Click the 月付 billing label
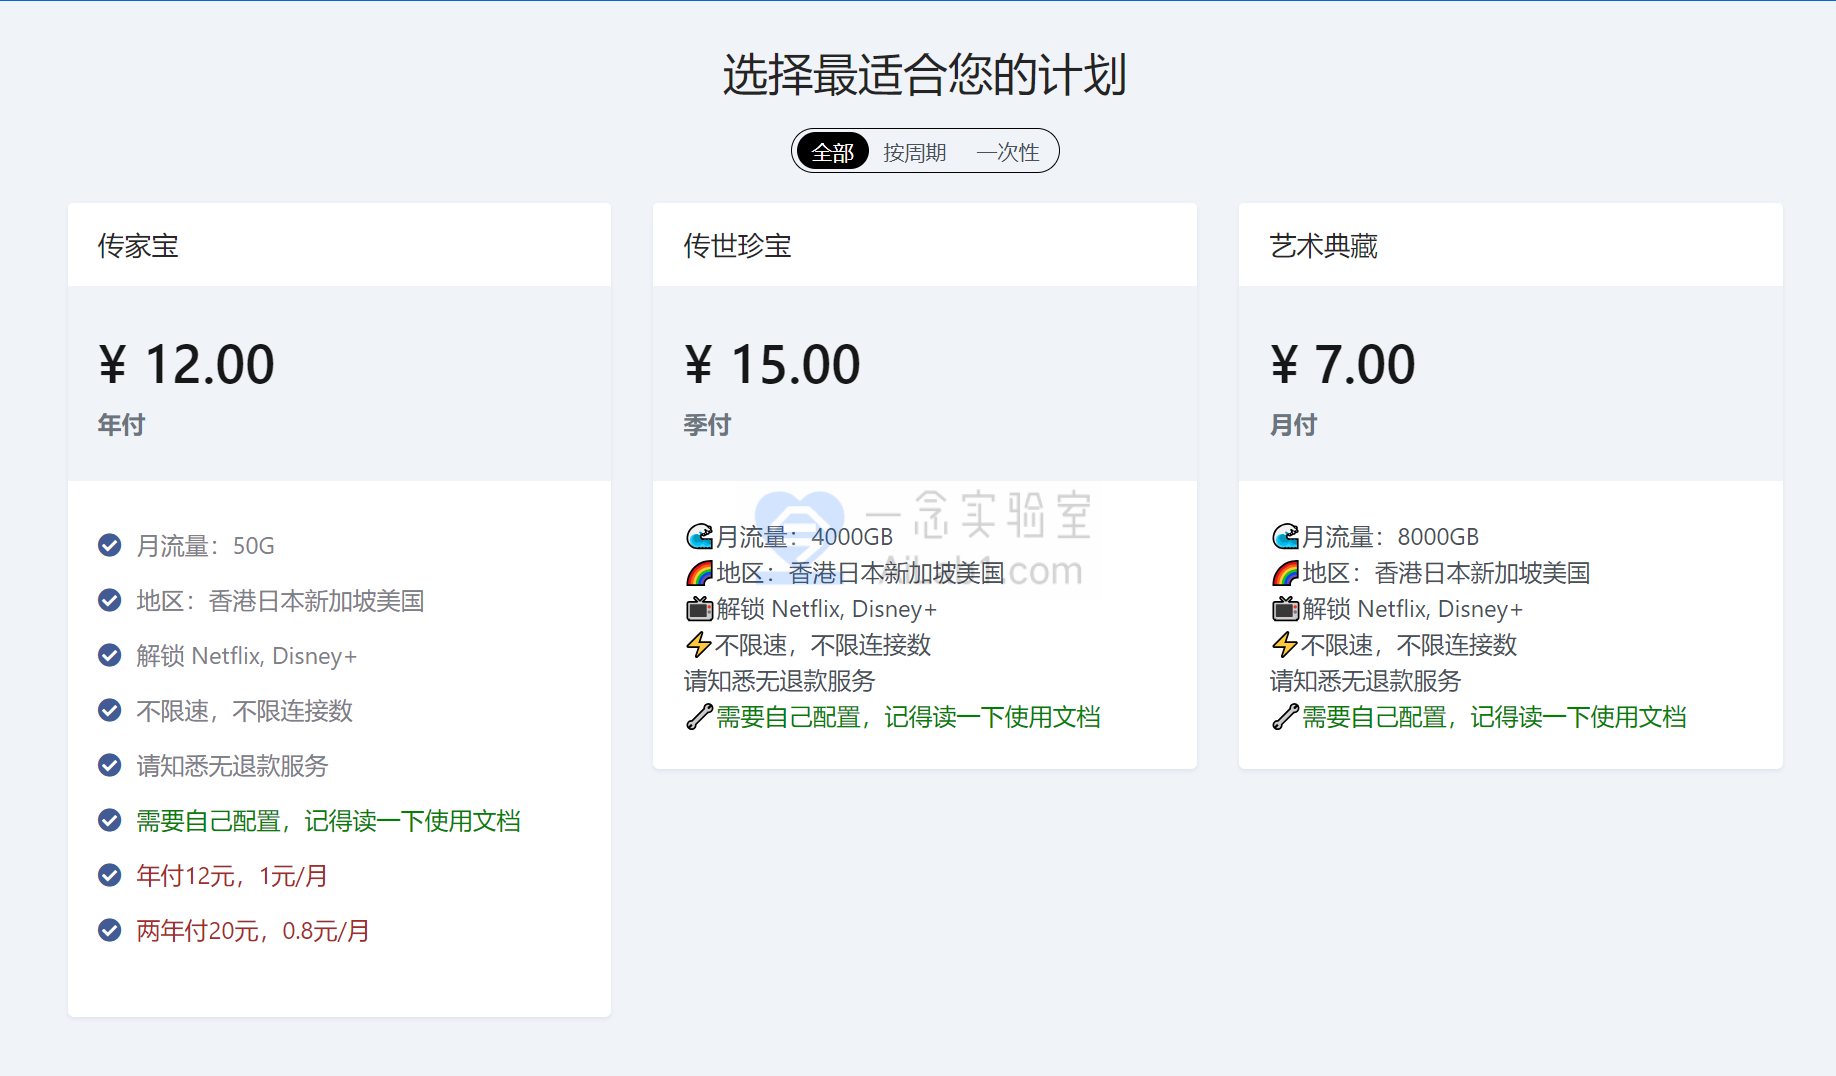 tap(1293, 425)
